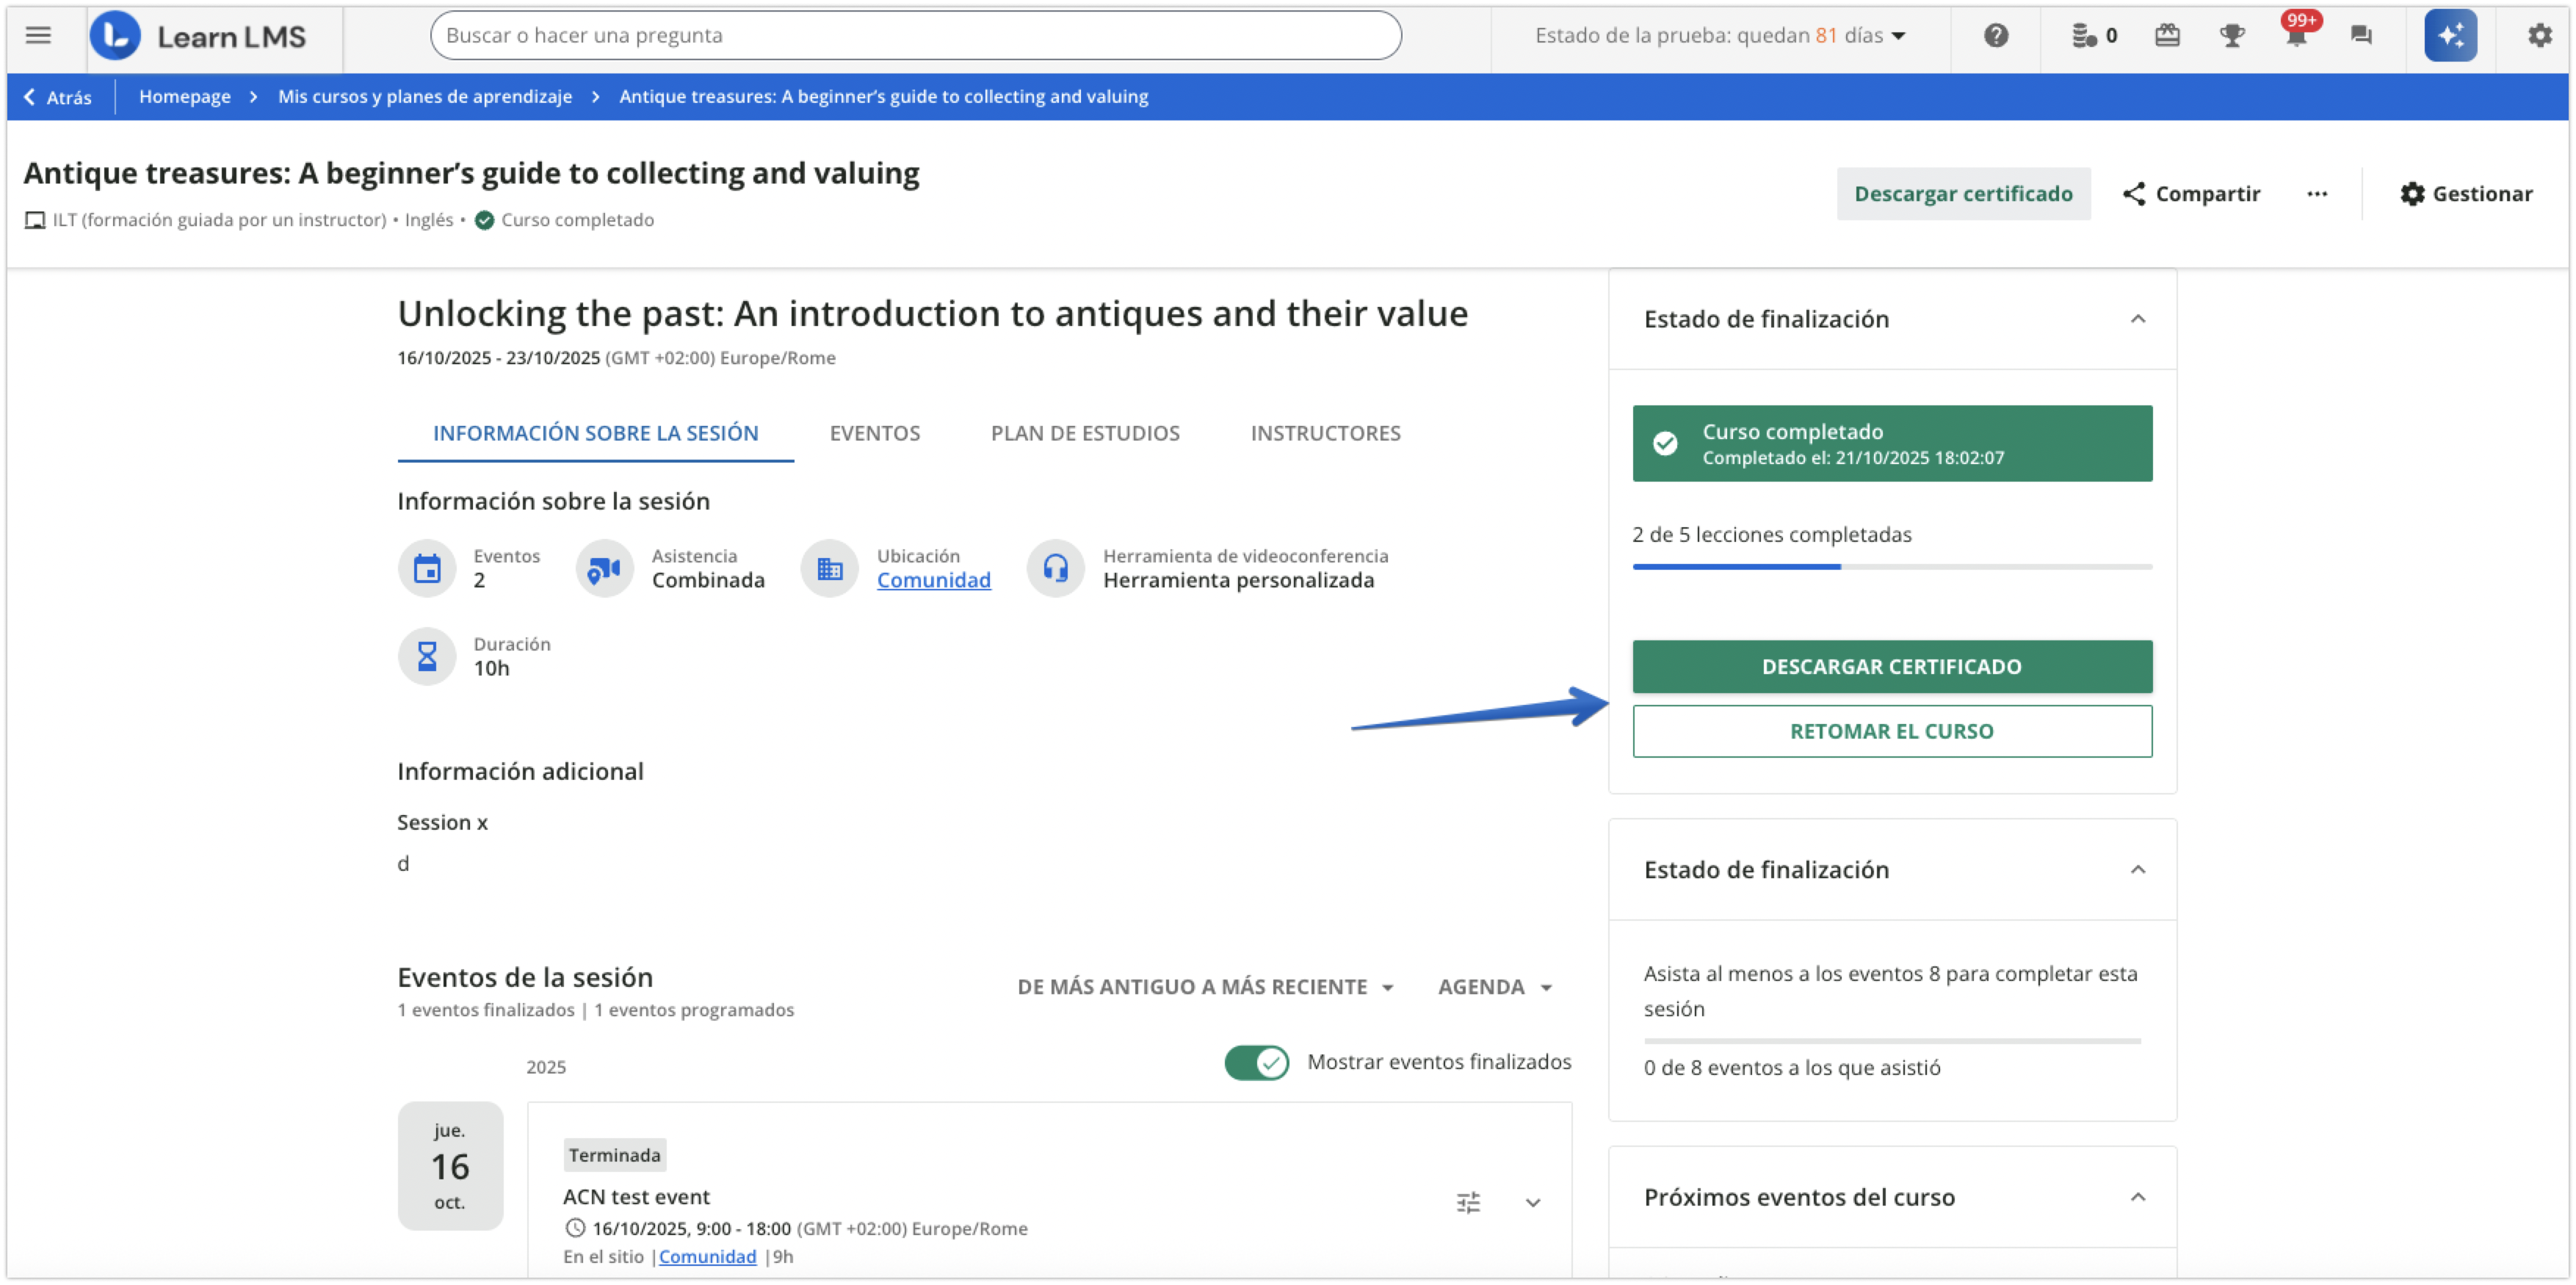The height and width of the screenshot is (1285, 2576).
Task: Open the rewards gift icon
Action: (2167, 35)
